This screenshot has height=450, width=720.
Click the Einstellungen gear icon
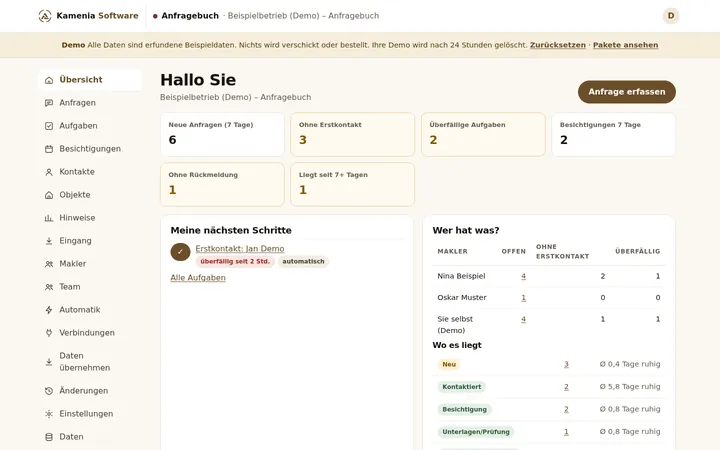49,414
